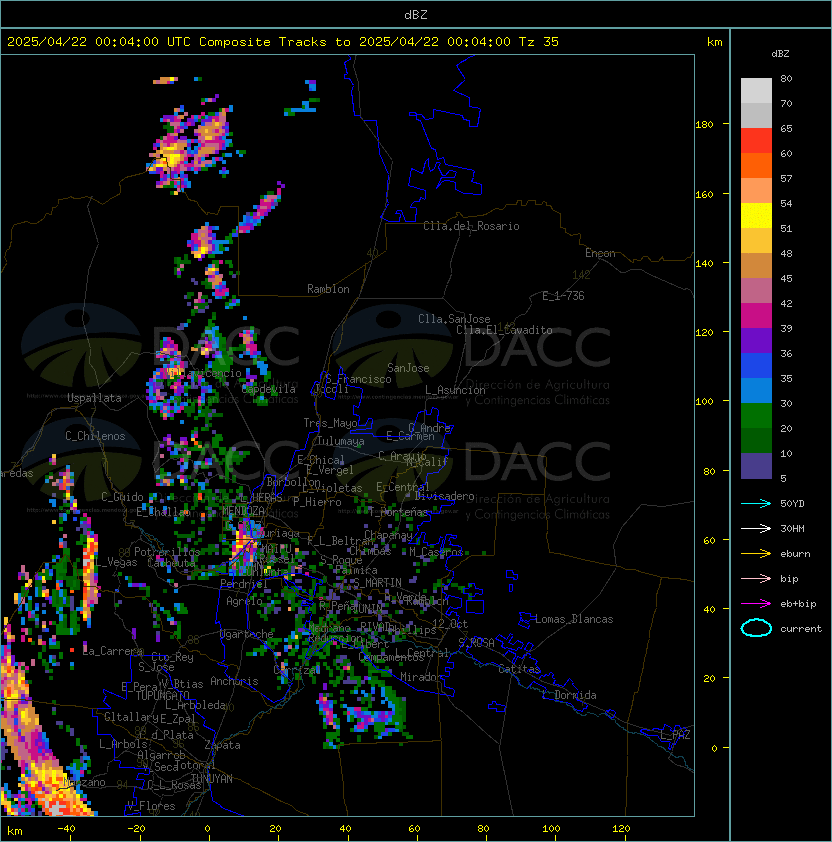The height and width of the screenshot is (842, 832).
Task: Click the 50YD legend label
Action: [792, 504]
